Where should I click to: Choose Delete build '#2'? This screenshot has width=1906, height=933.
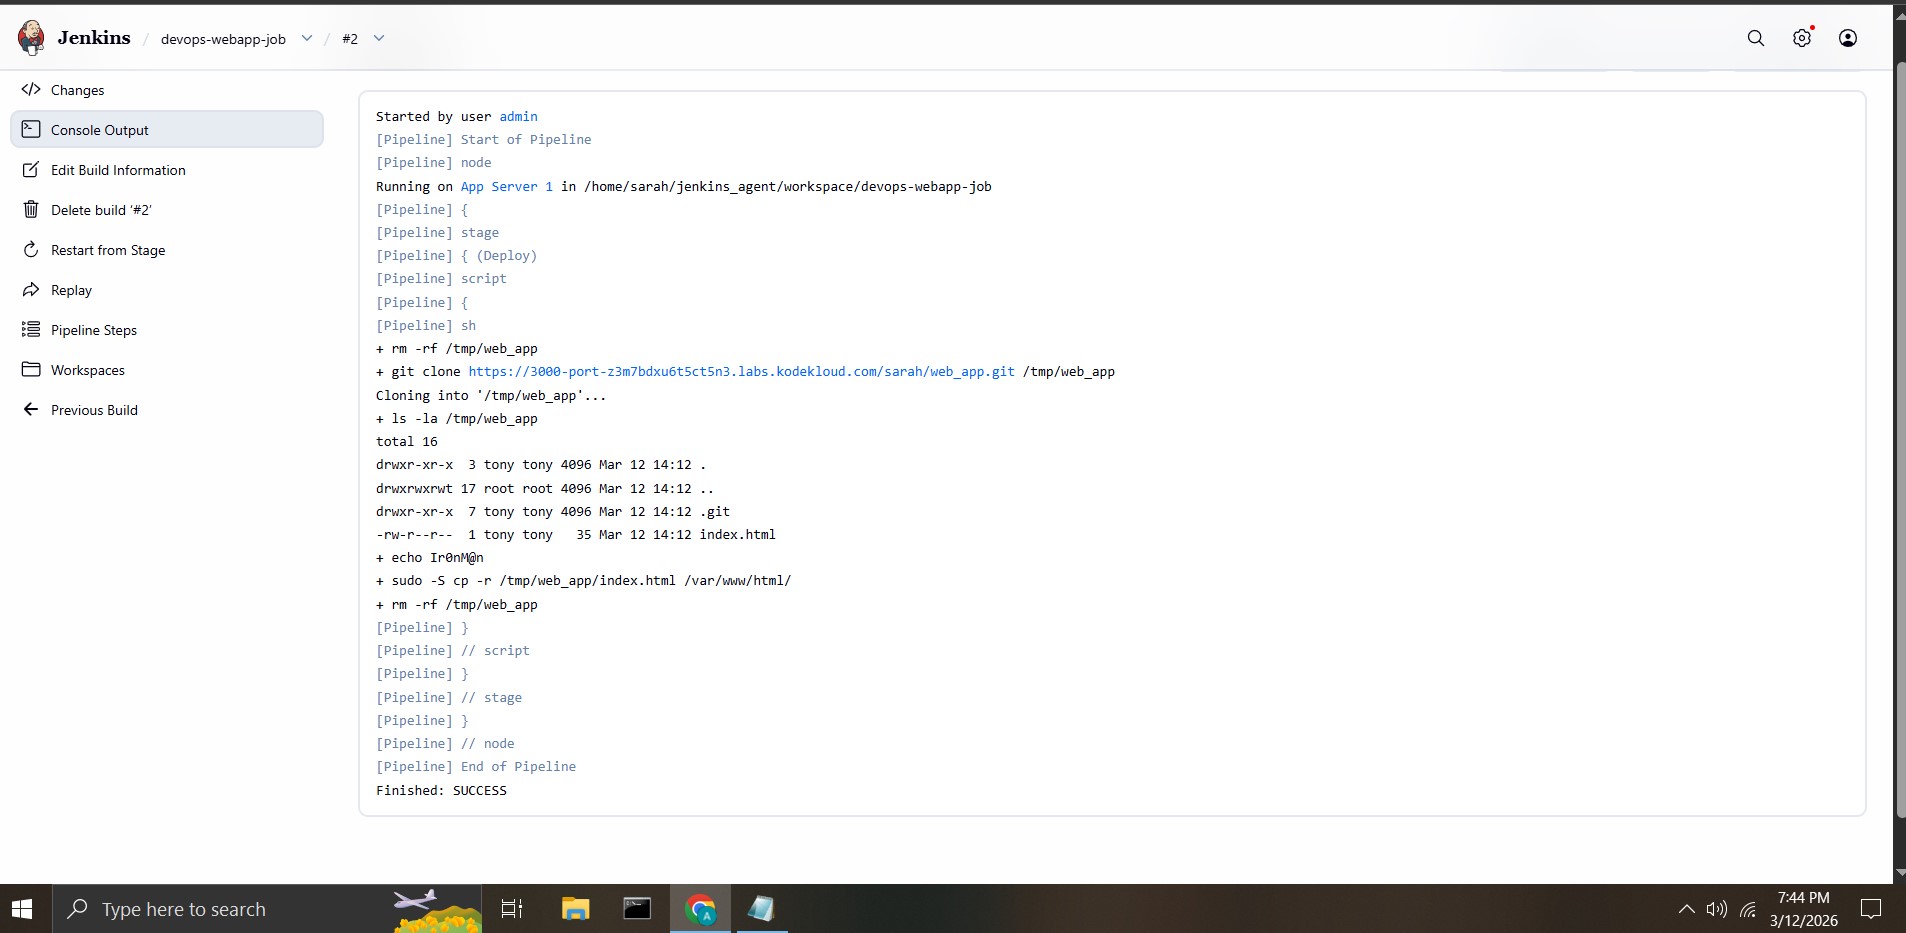[167, 209]
